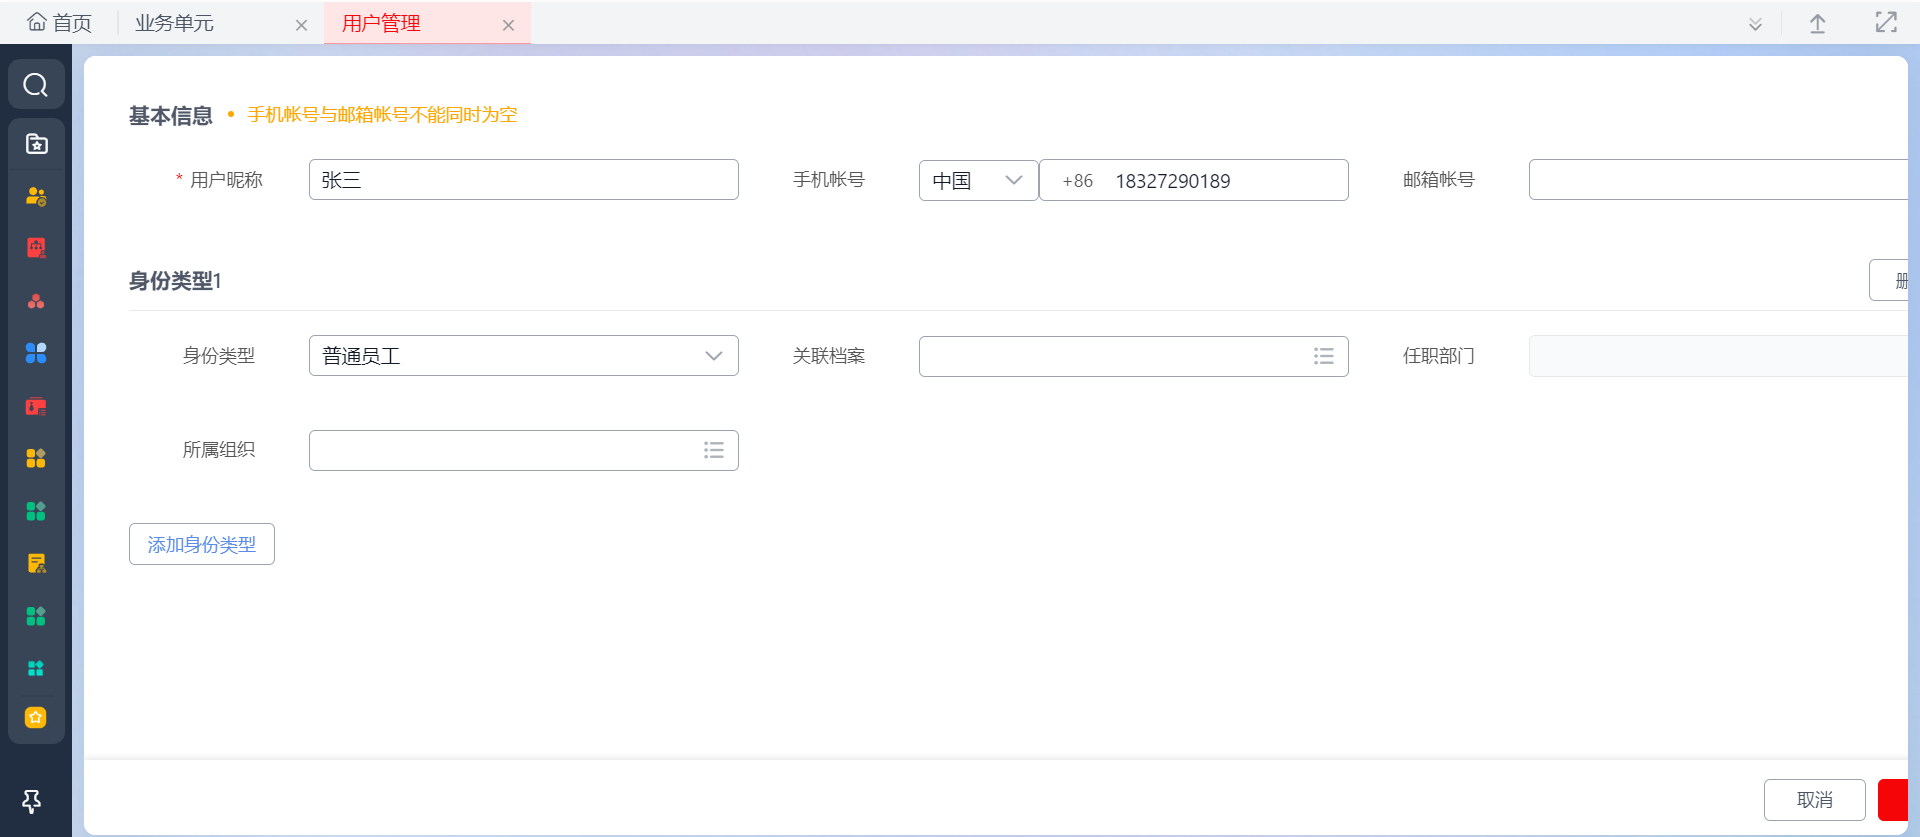Click the search magnifier icon in sidebar
This screenshot has height=837, width=1920.
tap(36, 85)
